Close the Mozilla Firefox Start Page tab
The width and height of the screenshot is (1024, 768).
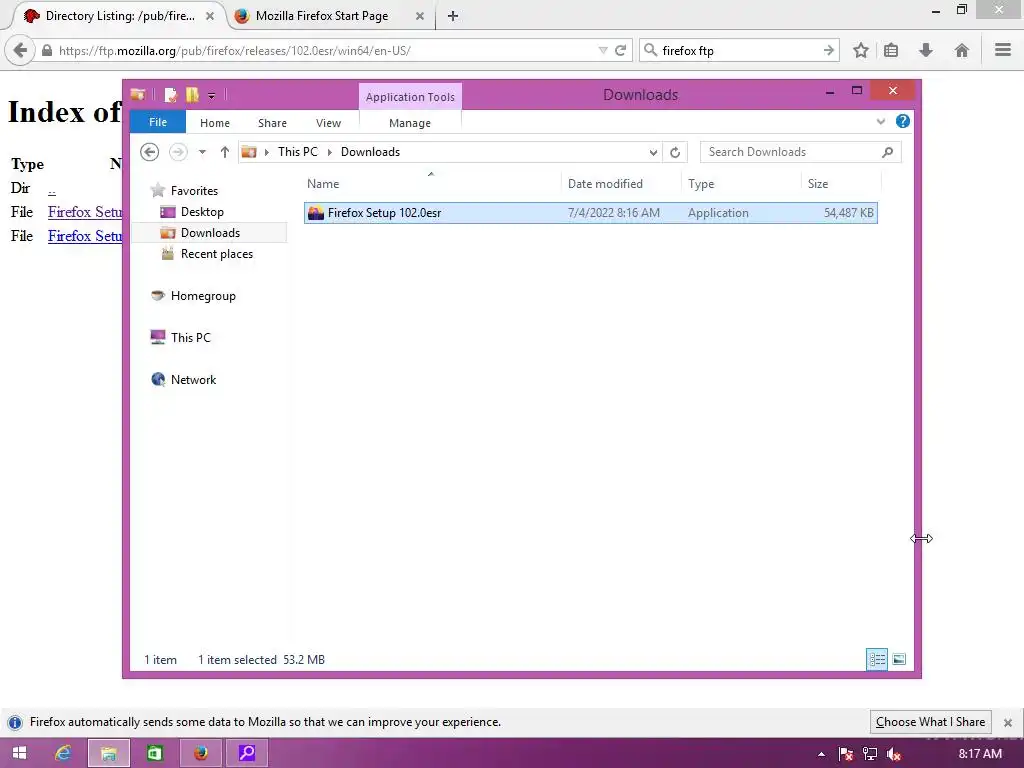pyautogui.click(x=420, y=16)
